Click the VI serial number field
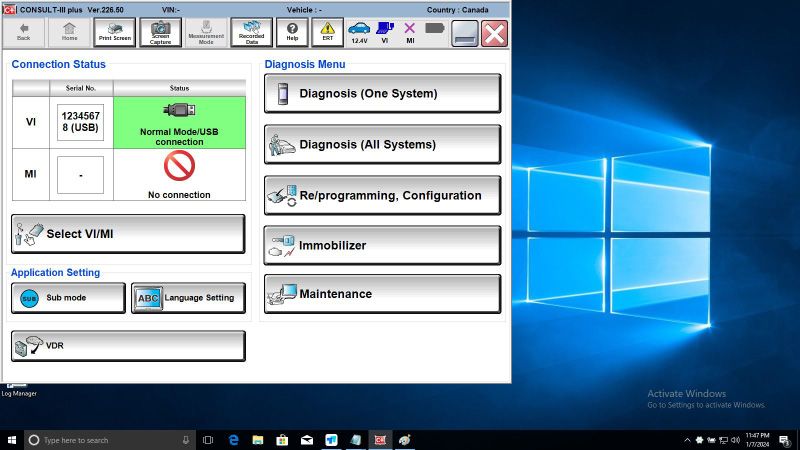This screenshot has width=800, height=450. click(81, 122)
